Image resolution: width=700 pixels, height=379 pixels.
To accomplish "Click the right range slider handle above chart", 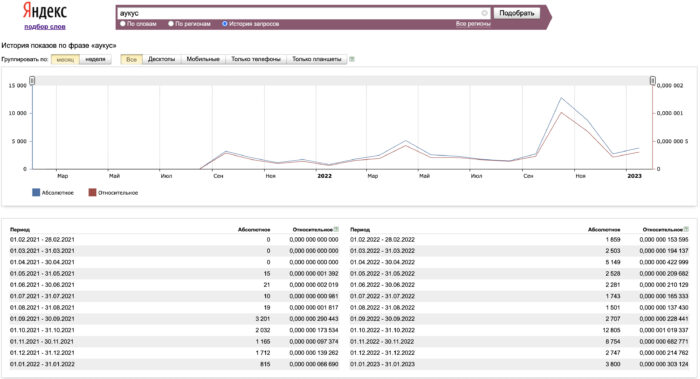I will tap(653, 80).
